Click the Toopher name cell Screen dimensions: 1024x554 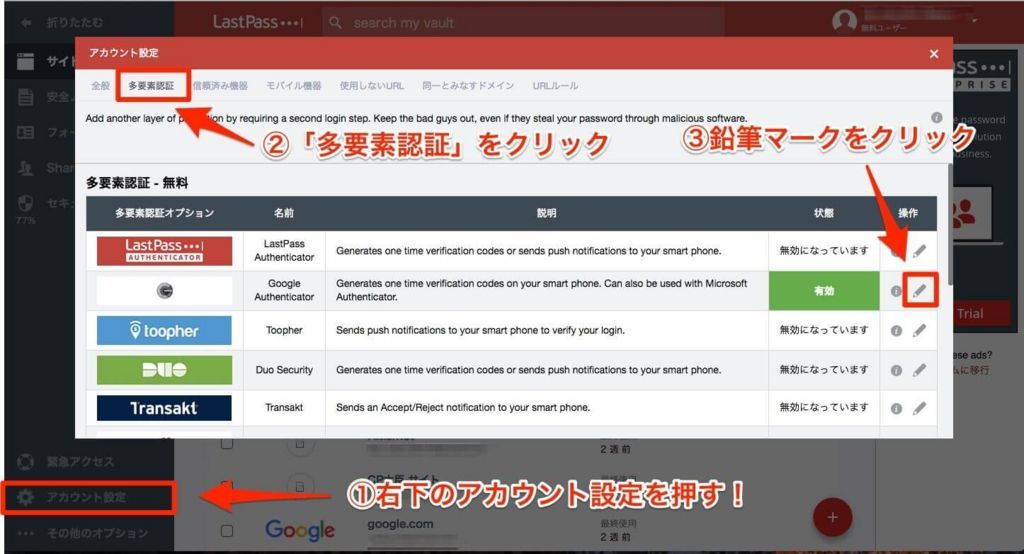[x=284, y=331]
